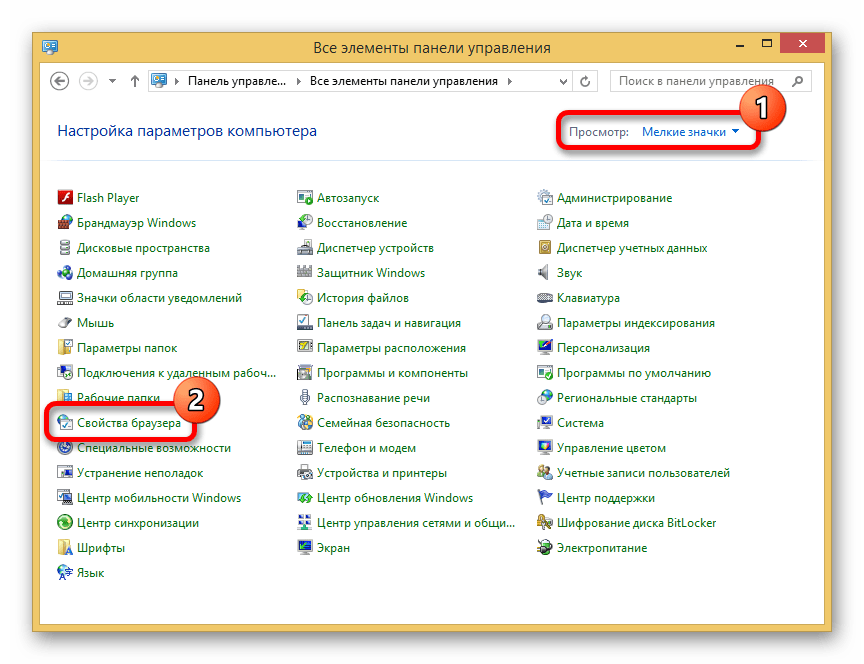The image size is (864, 664).
Task: Click the Control Panel icon in address bar
Action: click(x=159, y=81)
